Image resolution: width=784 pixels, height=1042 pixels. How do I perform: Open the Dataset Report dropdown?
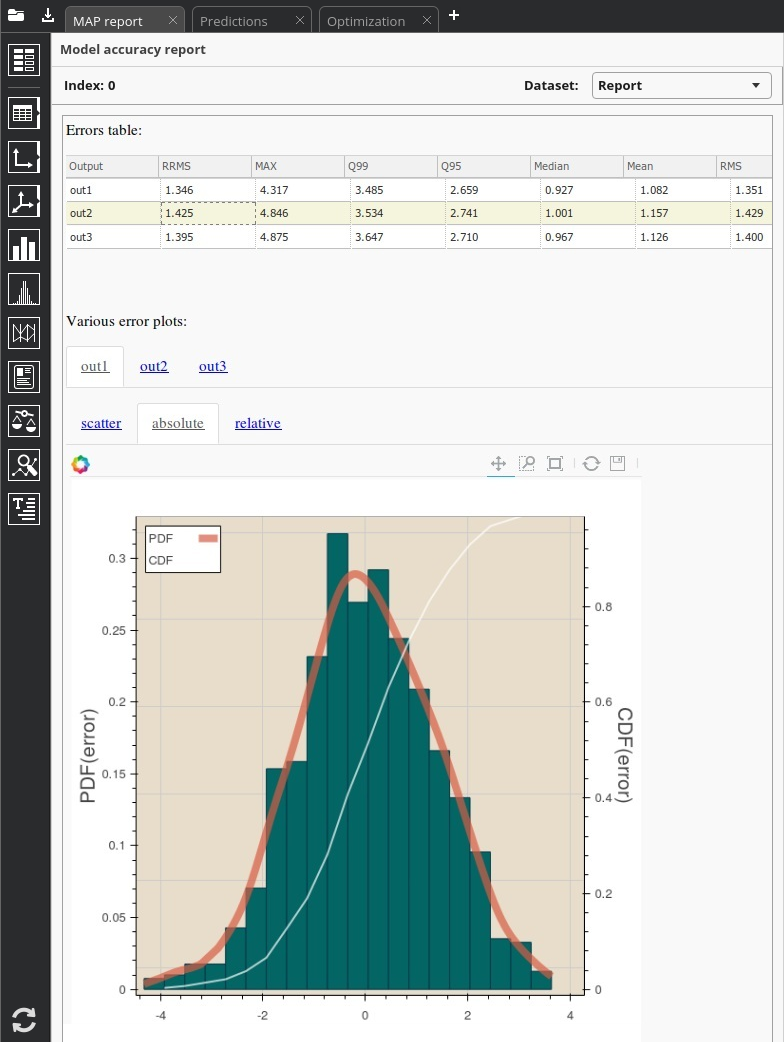coord(682,85)
